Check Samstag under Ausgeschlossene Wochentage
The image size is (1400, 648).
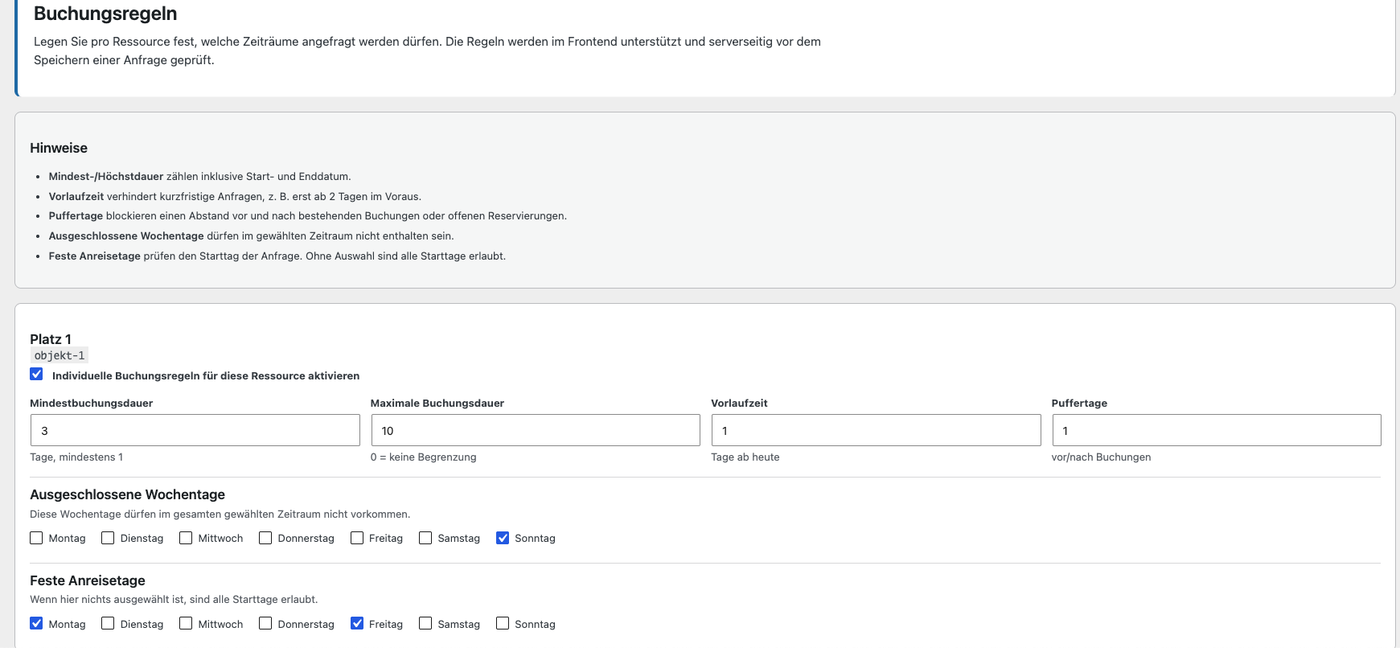425,538
